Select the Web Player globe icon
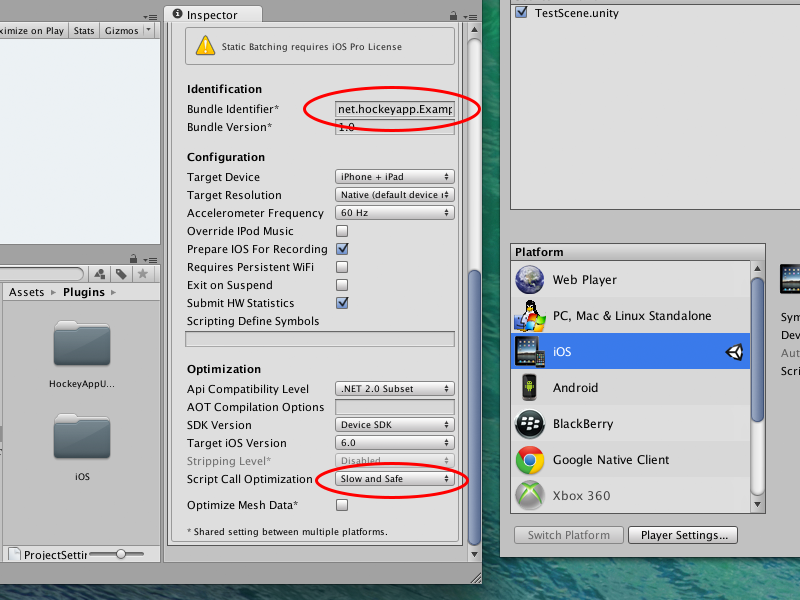 click(x=530, y=280)
